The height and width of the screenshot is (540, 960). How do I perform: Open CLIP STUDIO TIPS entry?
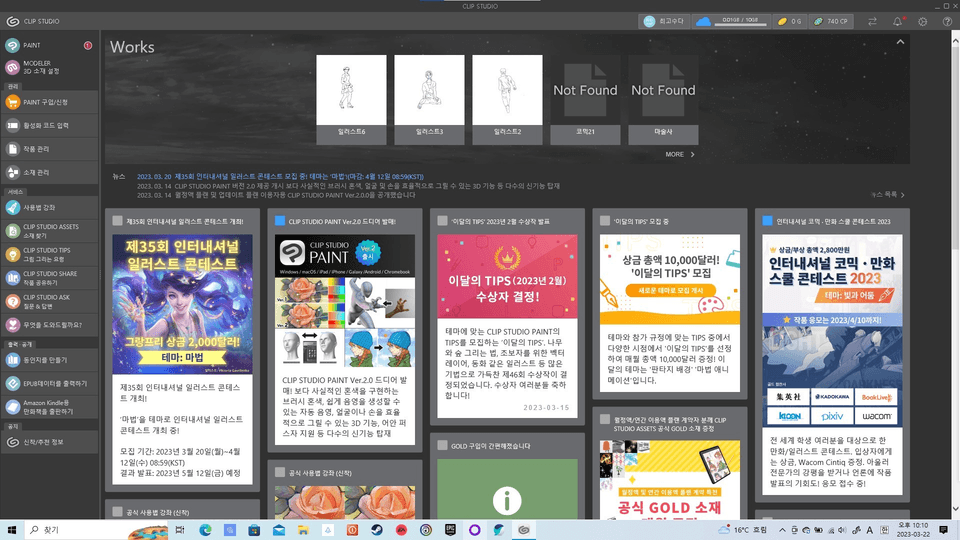click(x=49, y=255)
